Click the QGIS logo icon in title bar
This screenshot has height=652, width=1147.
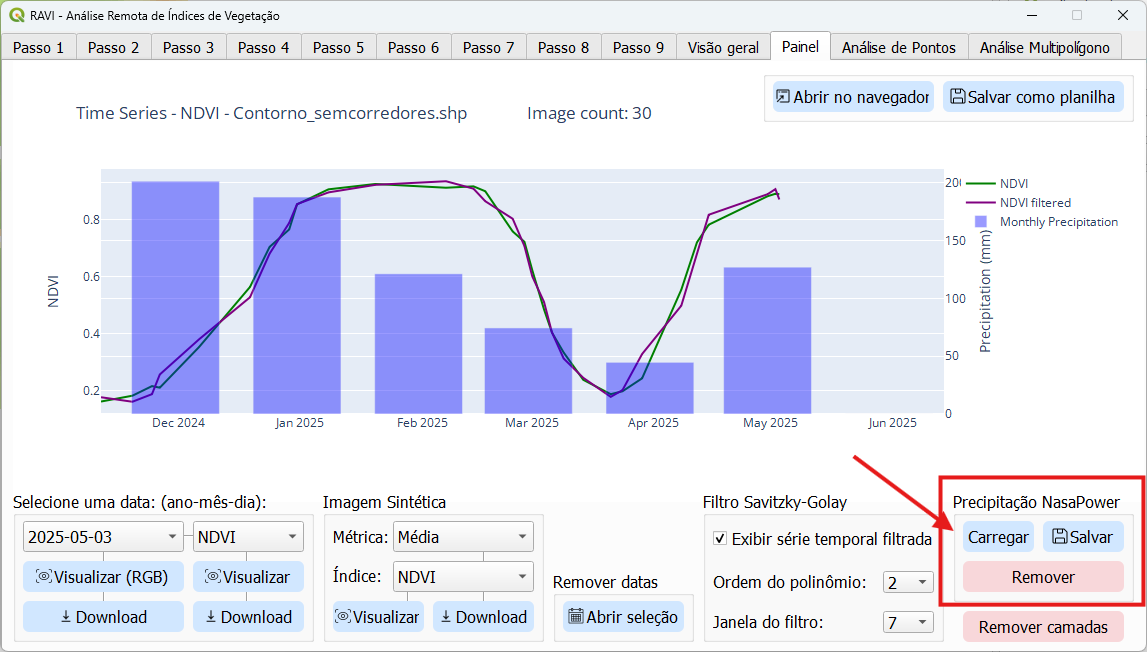coord(16,15)
